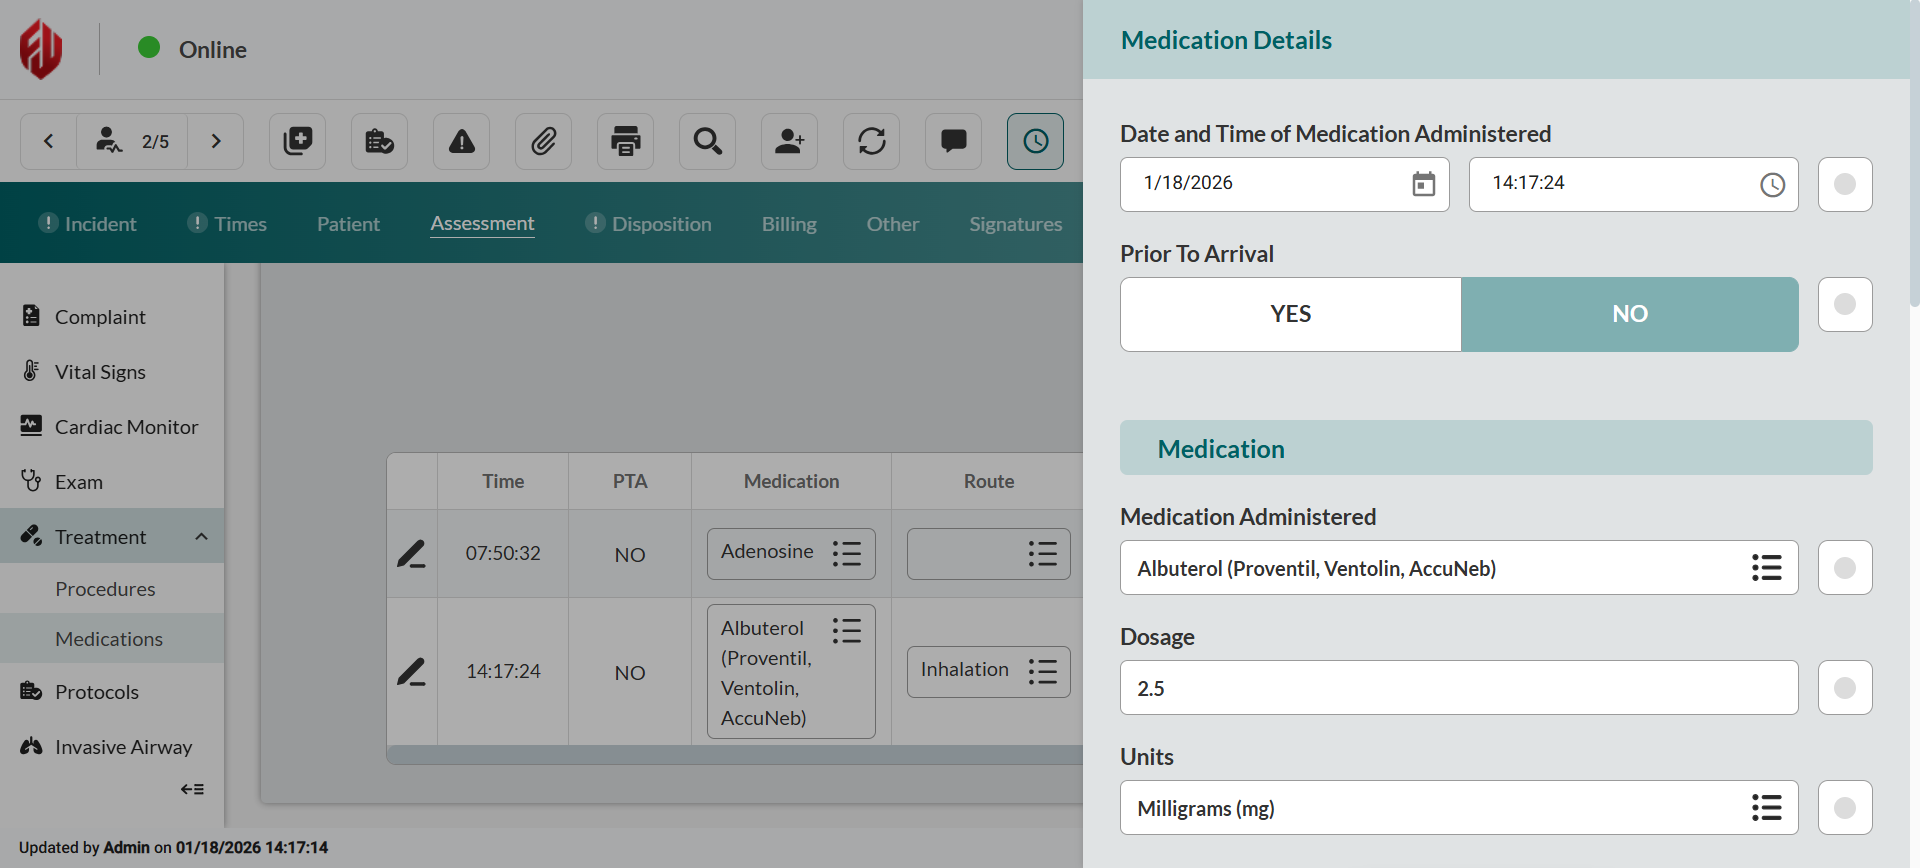Edit the 14:17:24 medication row pencil

click(411, 672)
